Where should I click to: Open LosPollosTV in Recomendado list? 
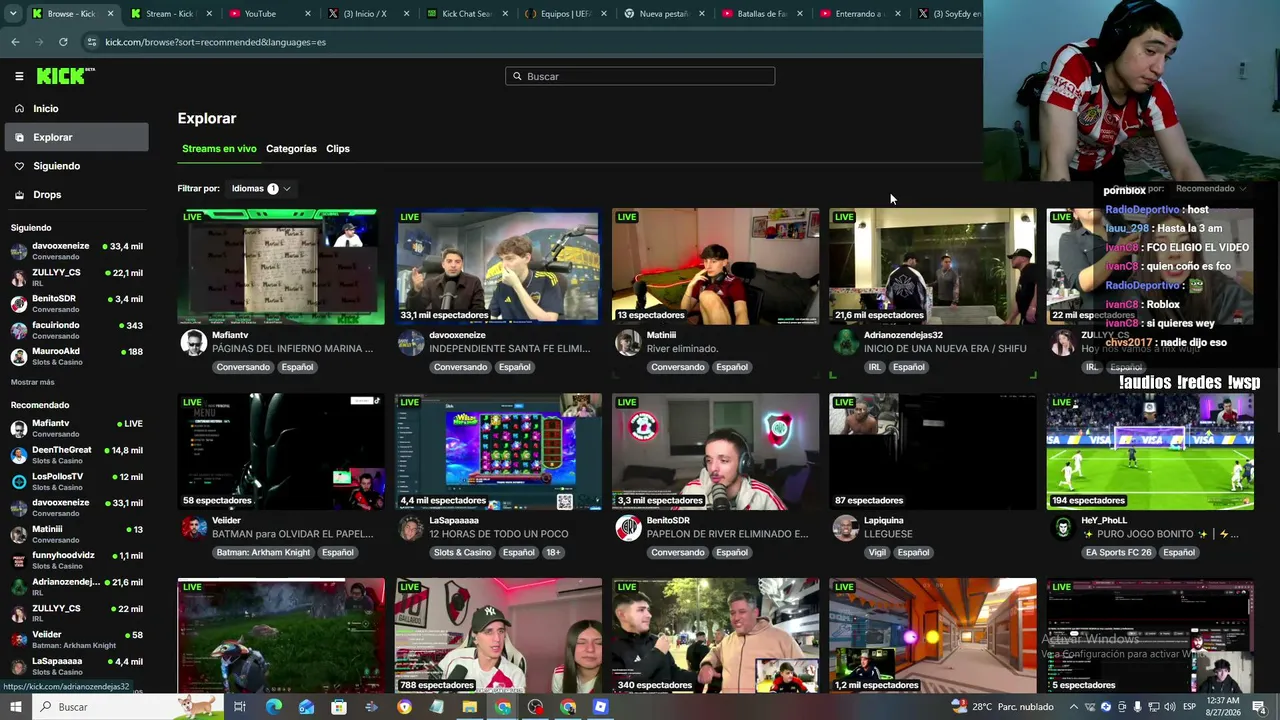pos(77,481)
